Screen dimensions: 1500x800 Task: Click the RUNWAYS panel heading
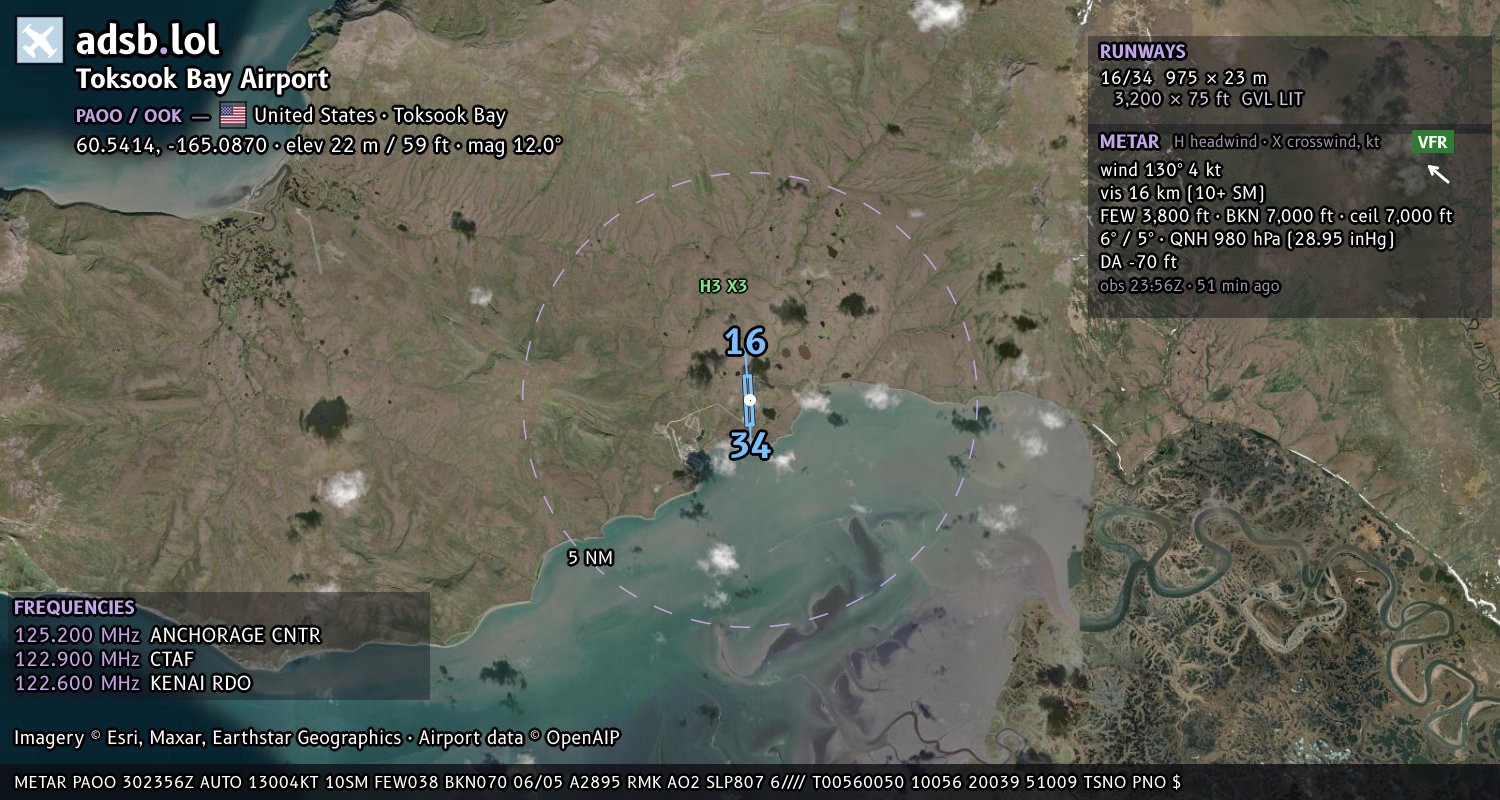(x=1142, y=51)
